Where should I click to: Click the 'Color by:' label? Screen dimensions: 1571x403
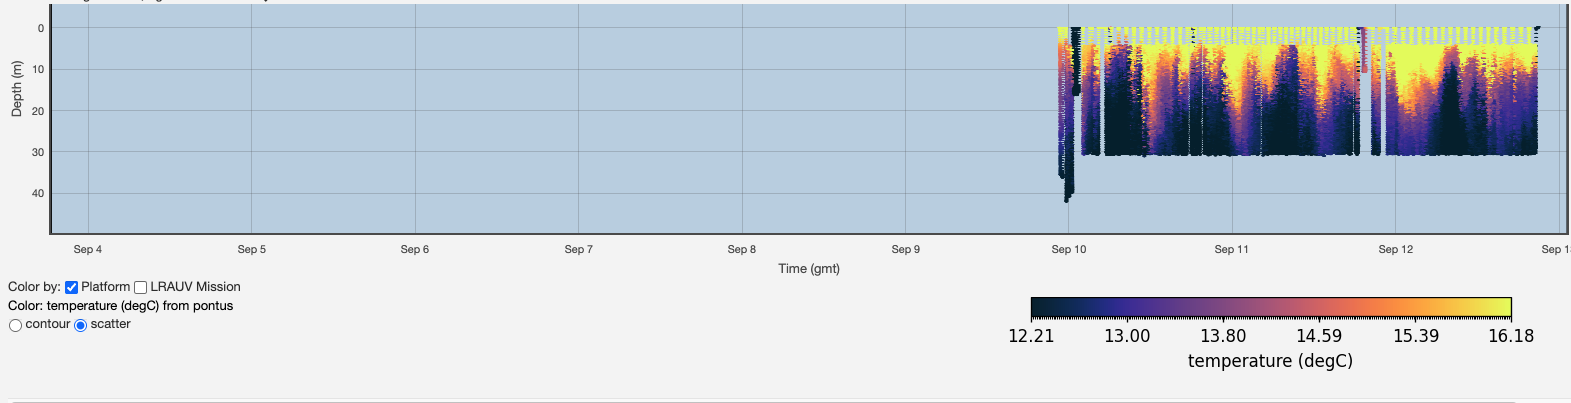[x=34, y=287]
